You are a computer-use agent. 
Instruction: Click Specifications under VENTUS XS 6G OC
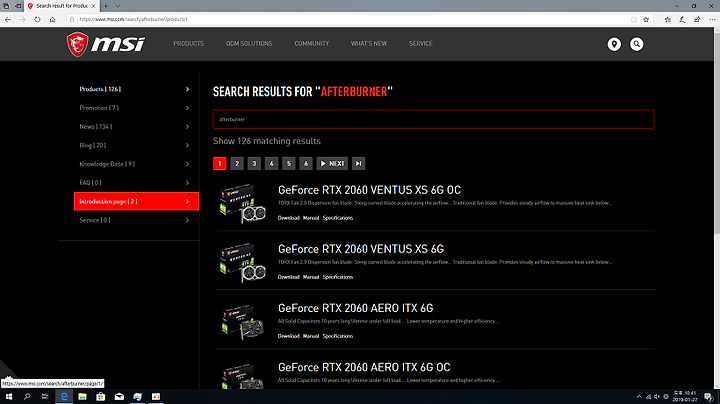338,218
